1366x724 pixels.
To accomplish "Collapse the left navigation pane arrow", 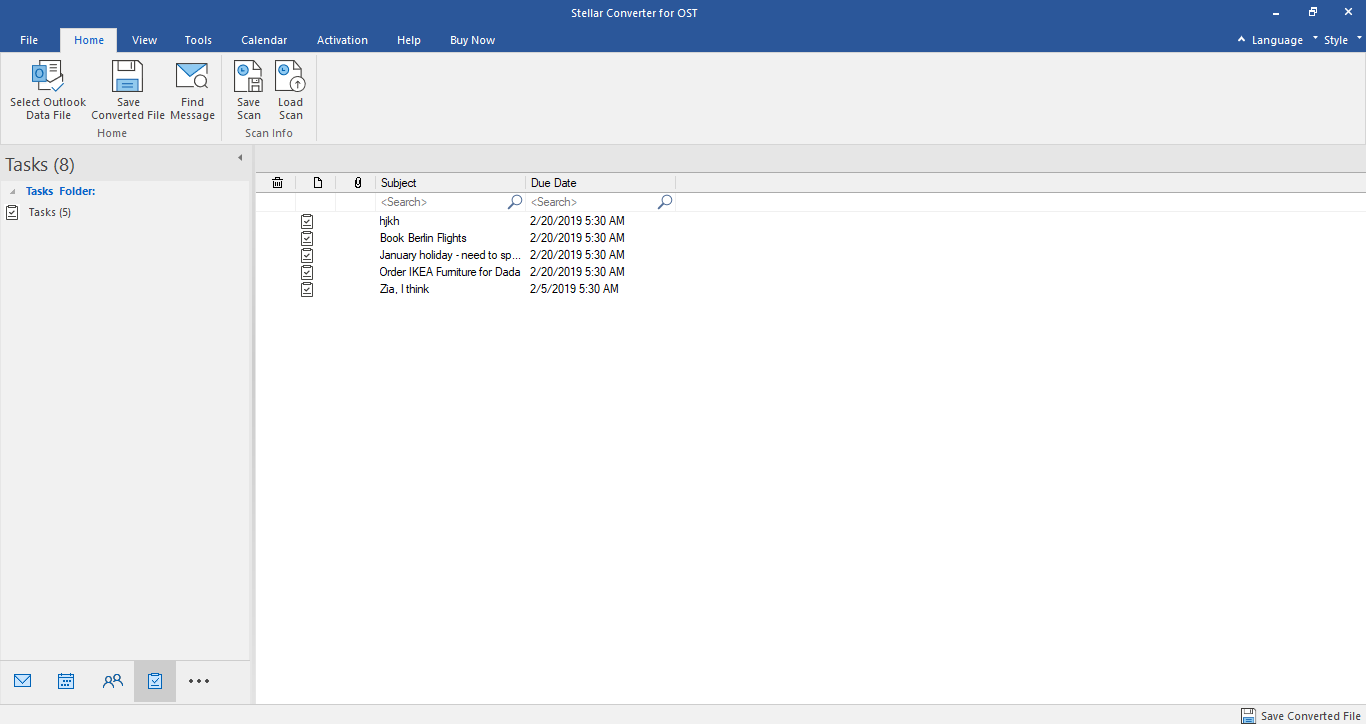I will pos(240,158).
